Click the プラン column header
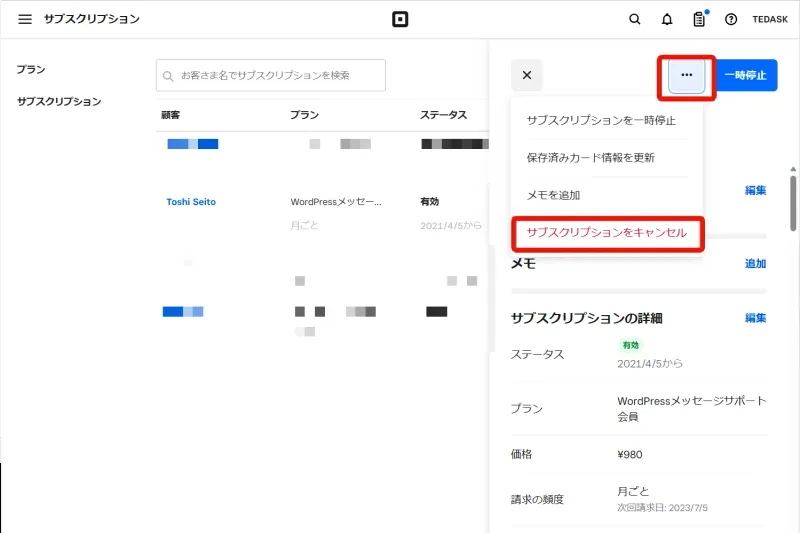 (x=305, y=115)
